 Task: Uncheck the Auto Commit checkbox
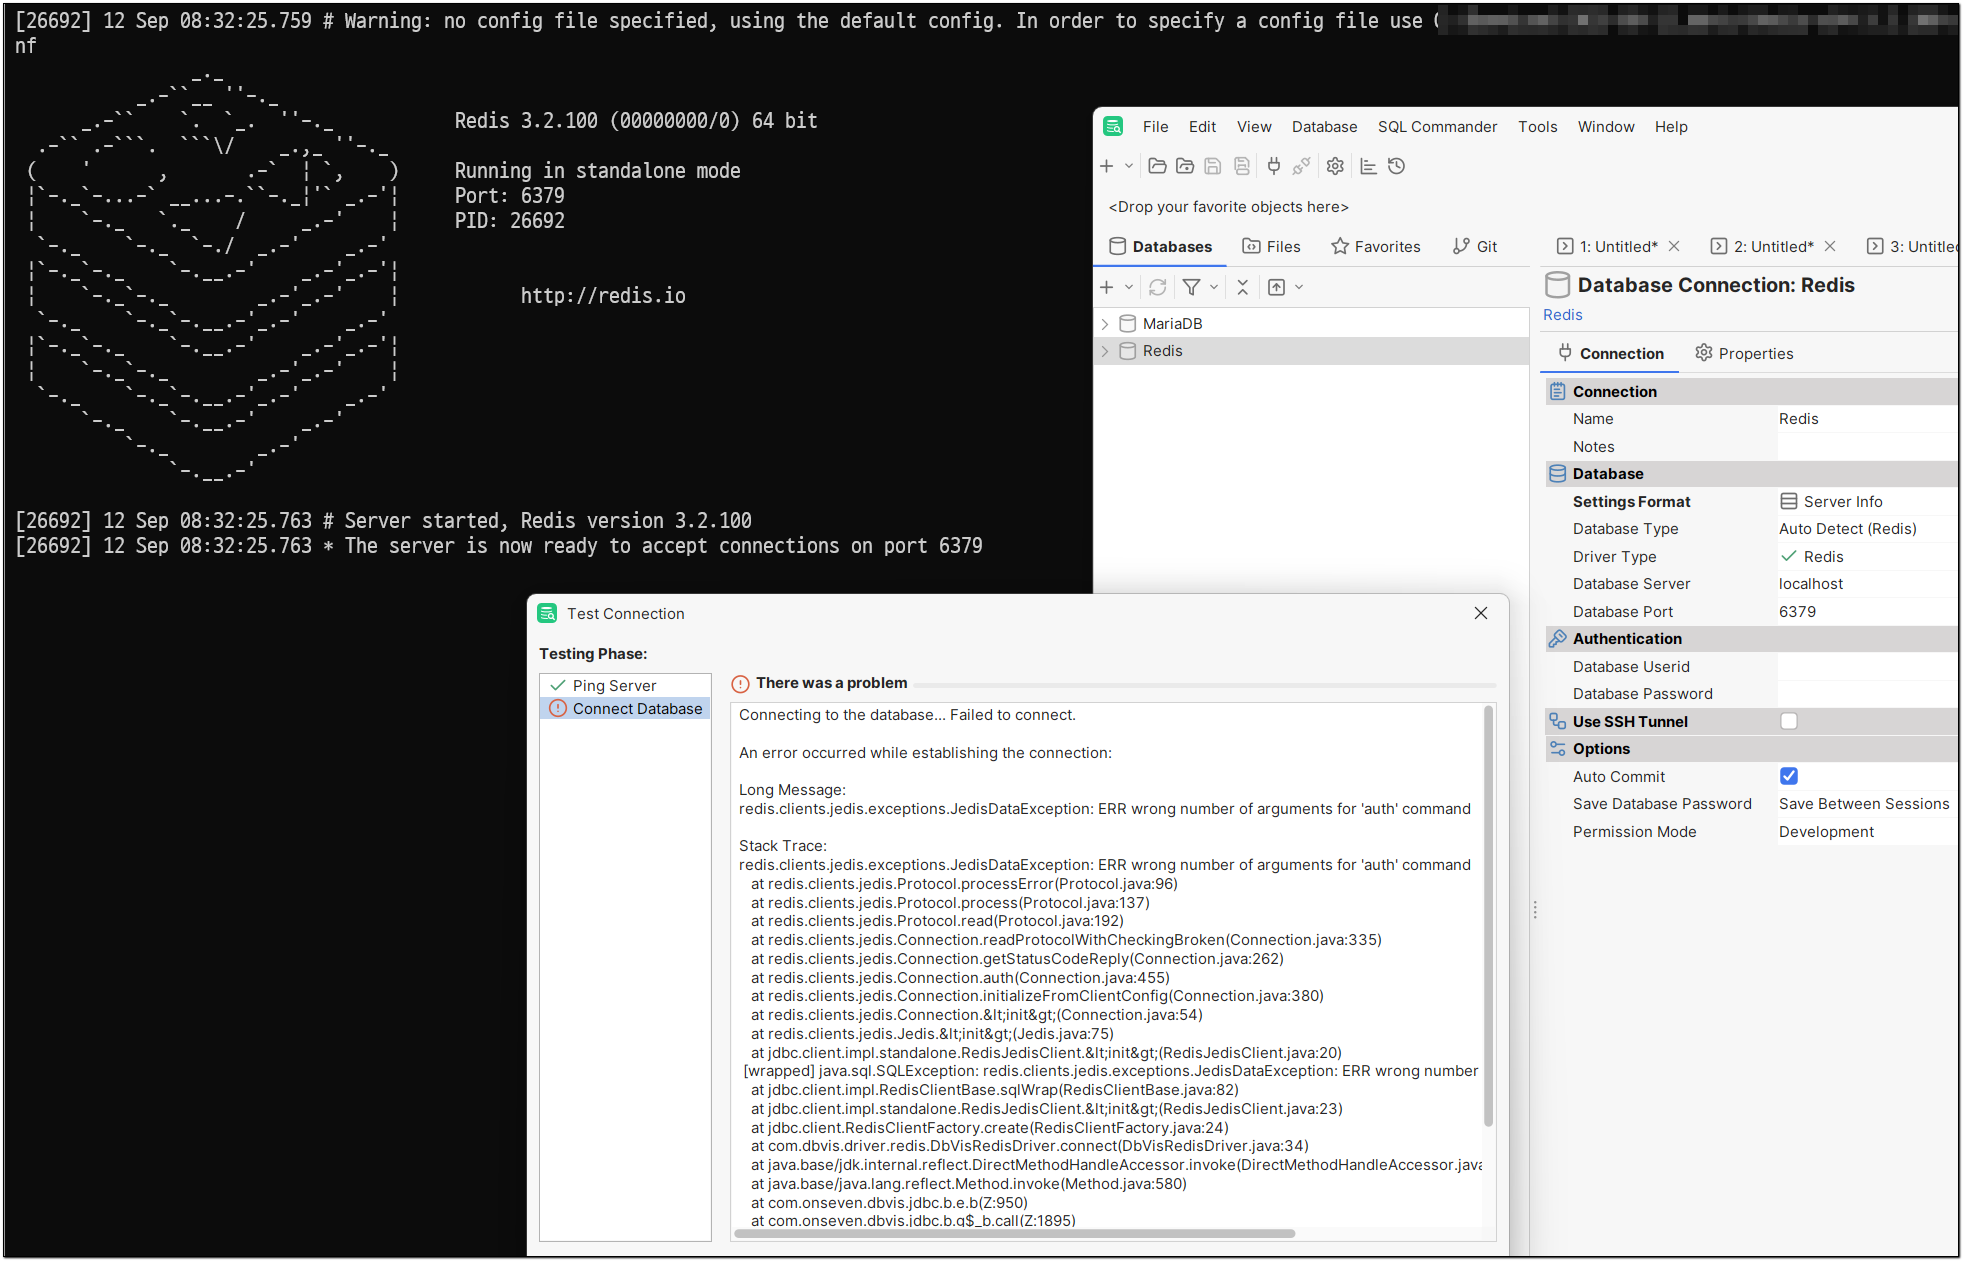point(1789,776)
